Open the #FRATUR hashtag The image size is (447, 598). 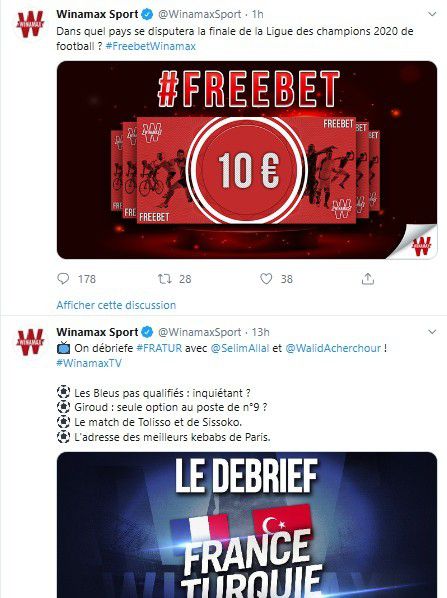pyautogui.click(x=159, y=348)
